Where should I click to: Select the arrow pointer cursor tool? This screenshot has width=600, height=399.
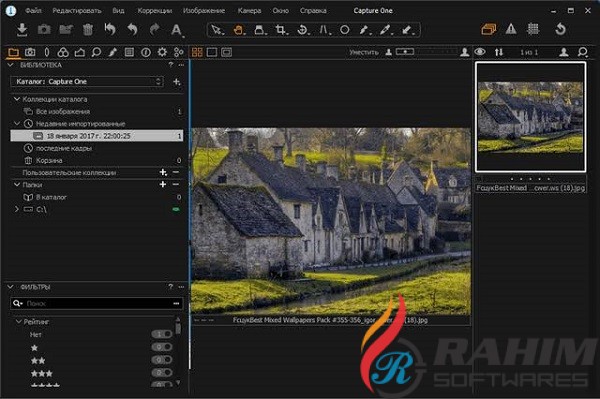[x=217, y=30]
